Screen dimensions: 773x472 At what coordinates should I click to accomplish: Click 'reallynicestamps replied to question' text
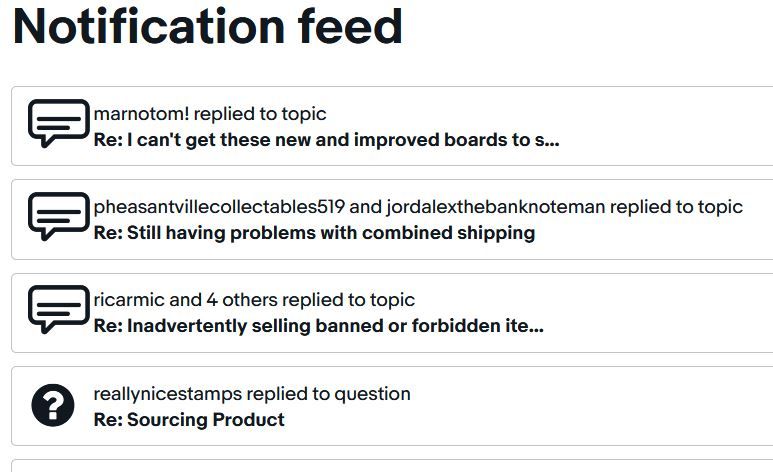[252, 394]
